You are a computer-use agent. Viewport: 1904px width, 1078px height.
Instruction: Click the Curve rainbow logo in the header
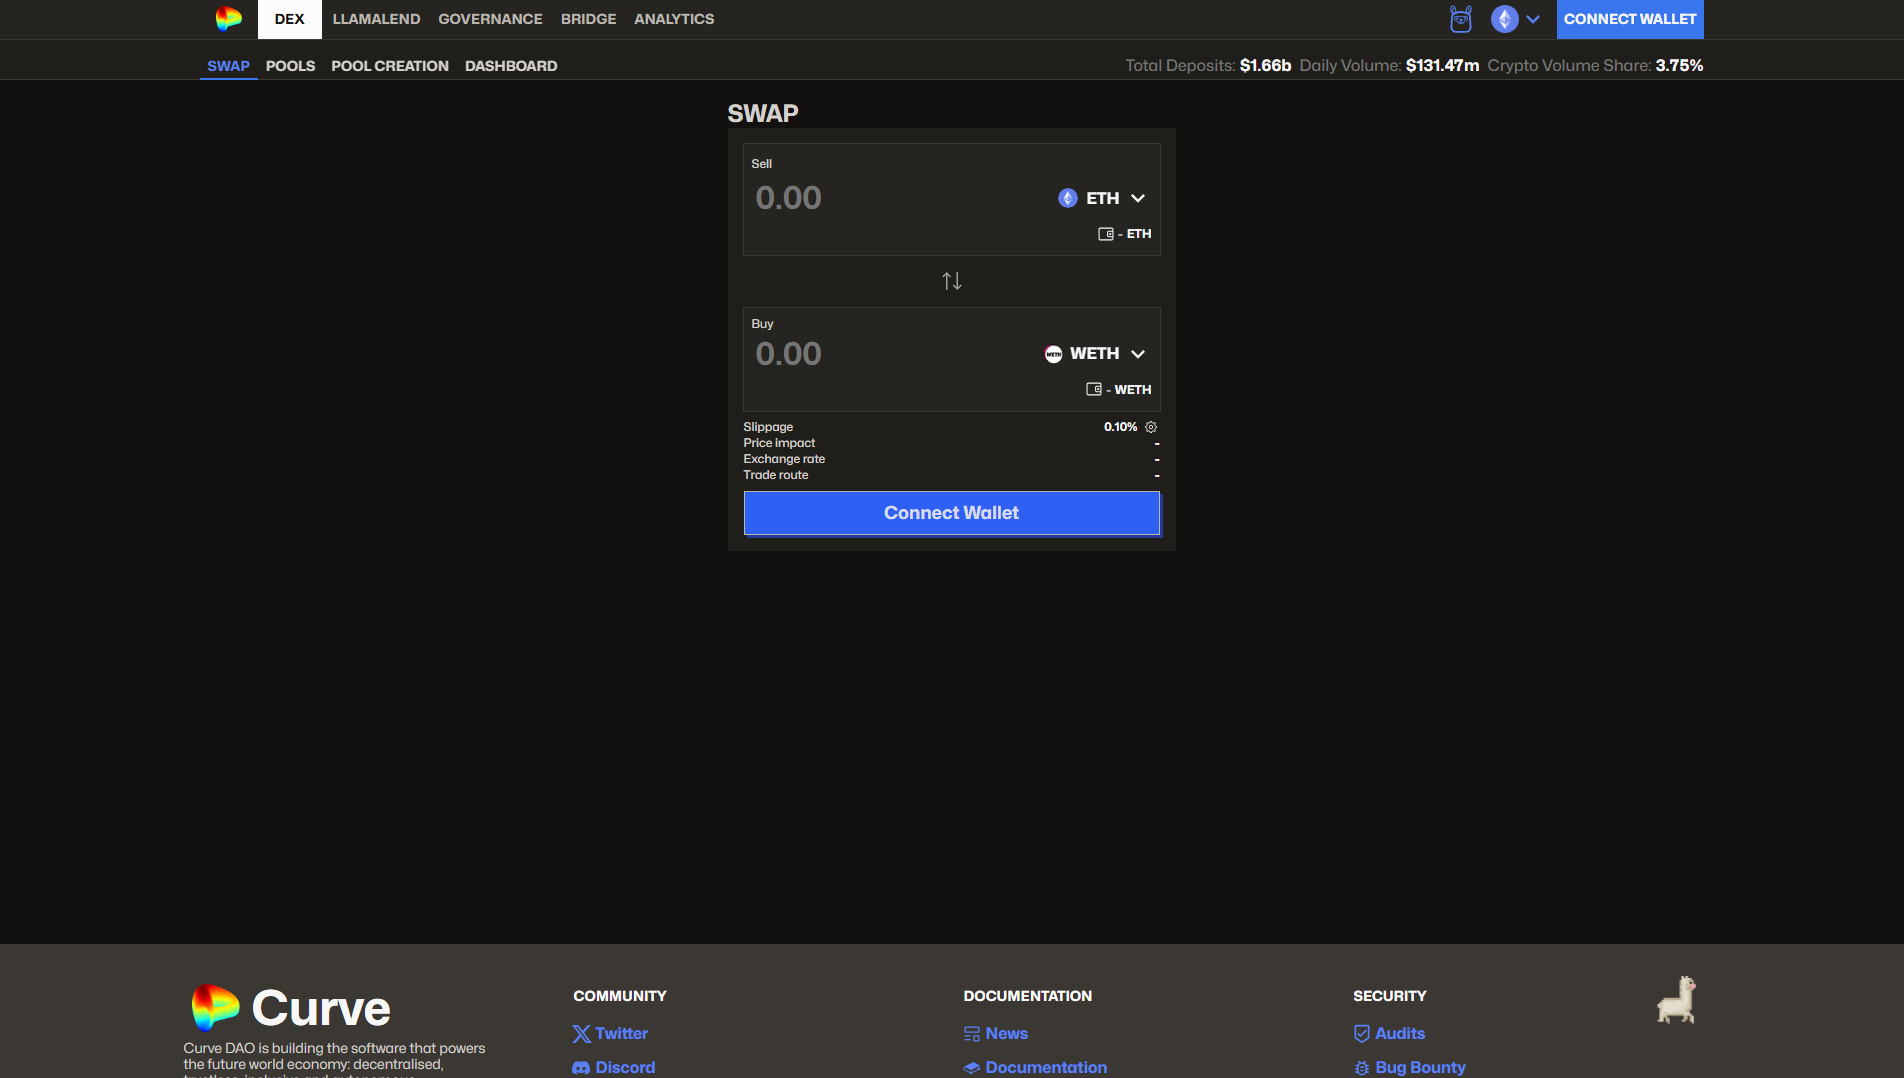(229, 19)
